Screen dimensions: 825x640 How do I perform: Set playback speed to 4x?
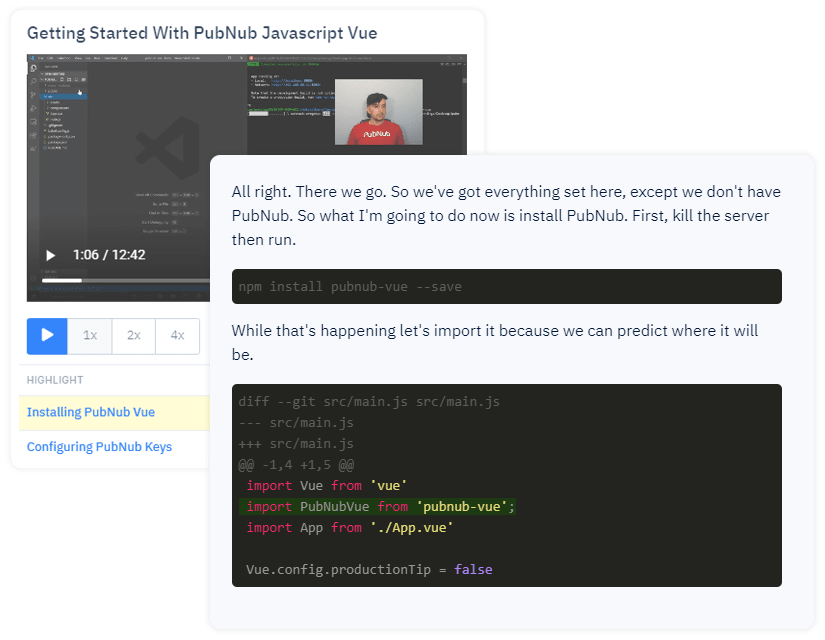click(x=177, y=336)
